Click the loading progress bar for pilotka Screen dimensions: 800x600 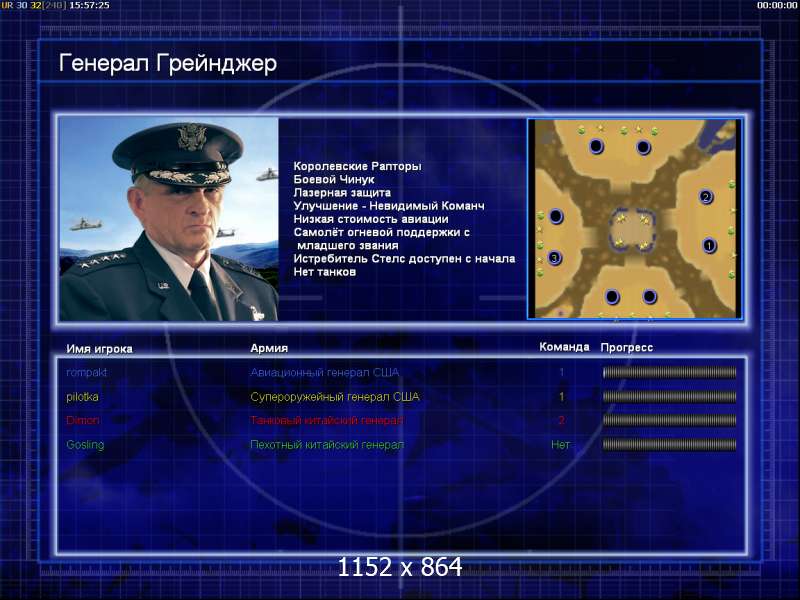669,396
